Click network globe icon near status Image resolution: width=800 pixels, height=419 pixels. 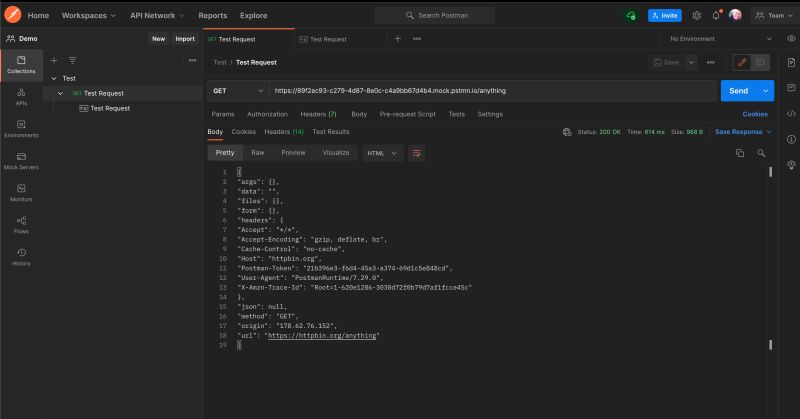tap(567, 132)
